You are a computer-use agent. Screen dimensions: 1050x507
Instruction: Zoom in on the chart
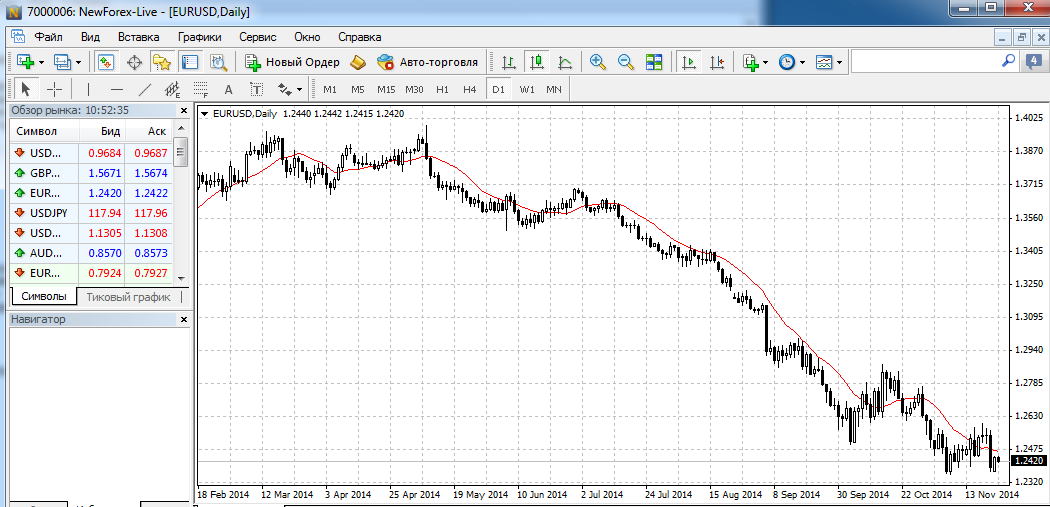(598, 62)
